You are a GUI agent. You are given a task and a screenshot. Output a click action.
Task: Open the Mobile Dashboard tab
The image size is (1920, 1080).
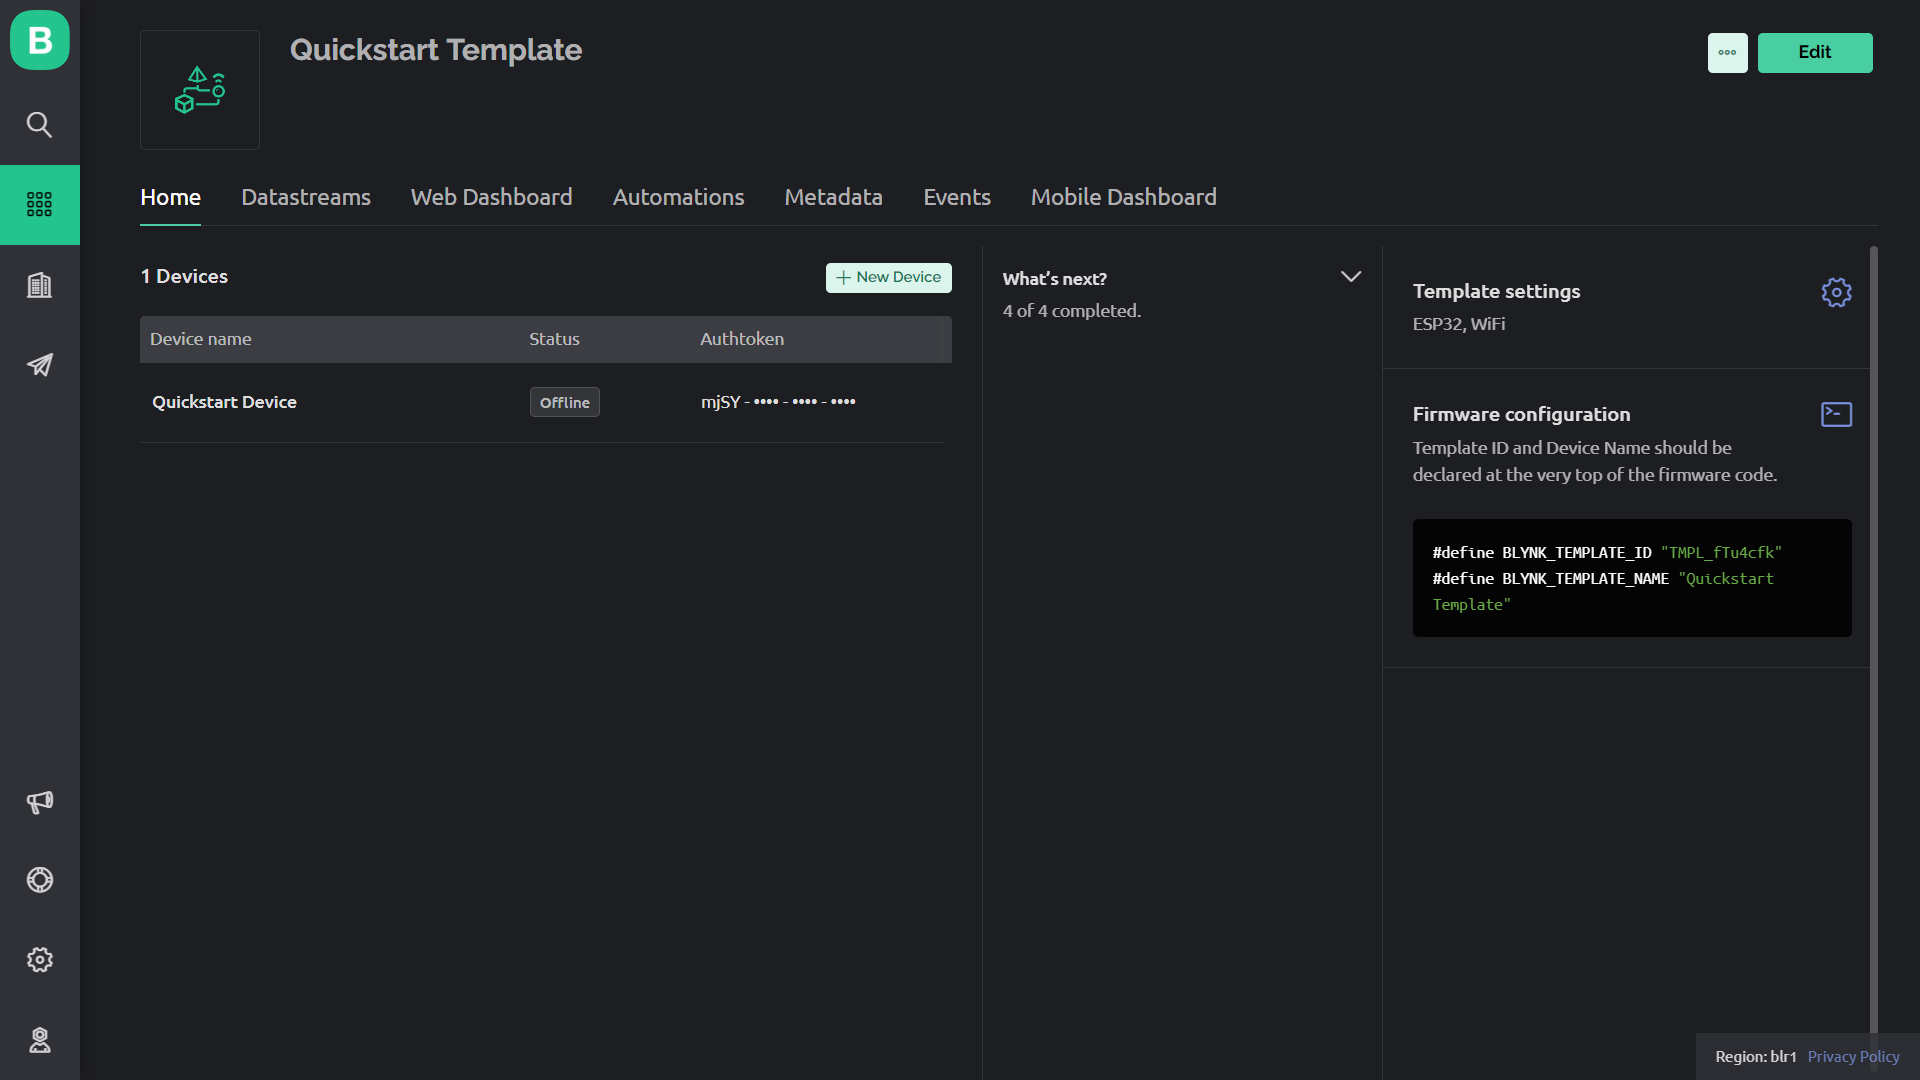coord(1123,197)
